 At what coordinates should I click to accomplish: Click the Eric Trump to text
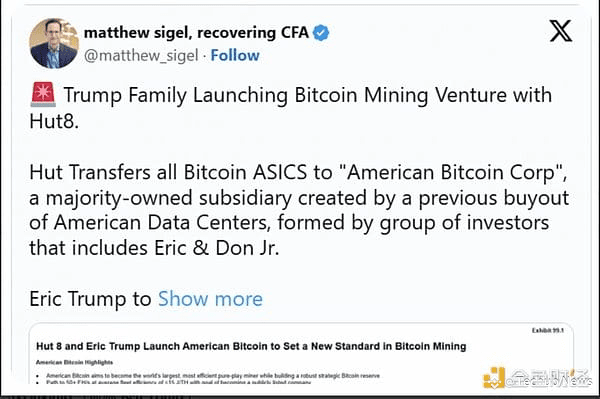tap(90, 299)
